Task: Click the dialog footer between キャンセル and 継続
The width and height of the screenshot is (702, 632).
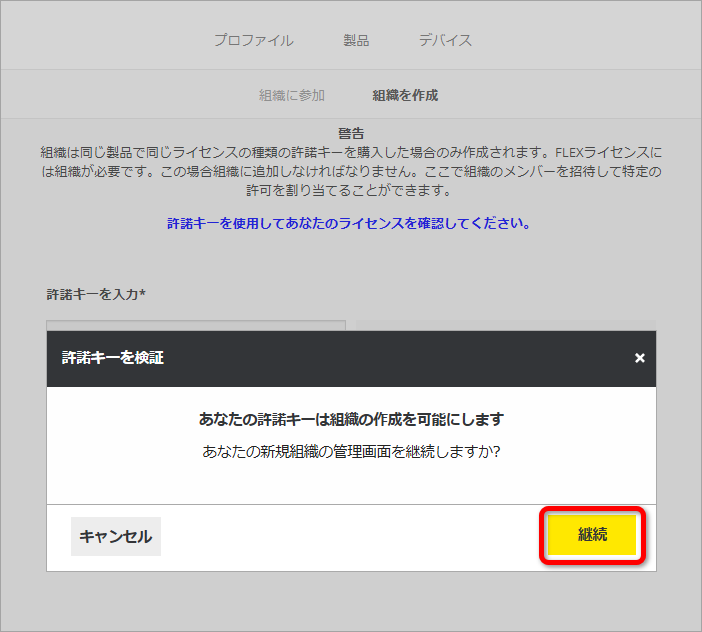Action: pyautogui.click(x=350, y=536)
